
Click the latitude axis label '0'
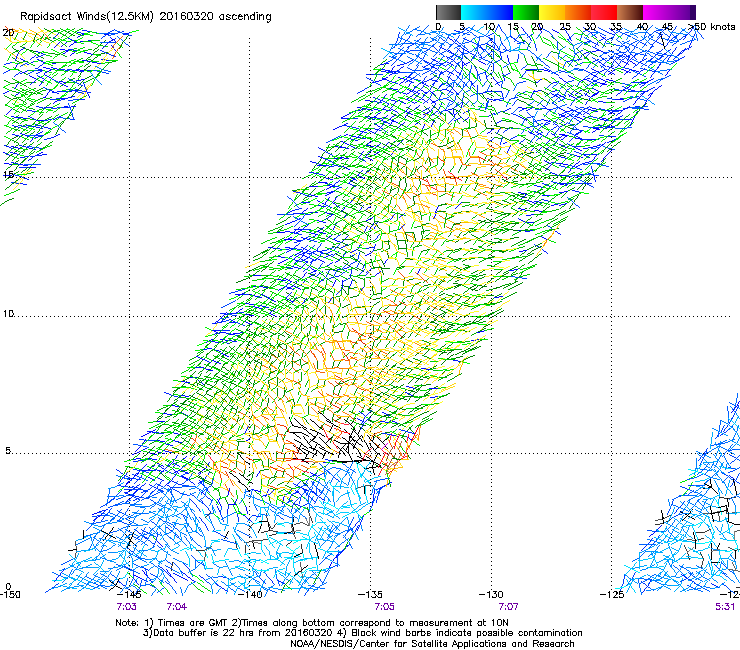8,587
